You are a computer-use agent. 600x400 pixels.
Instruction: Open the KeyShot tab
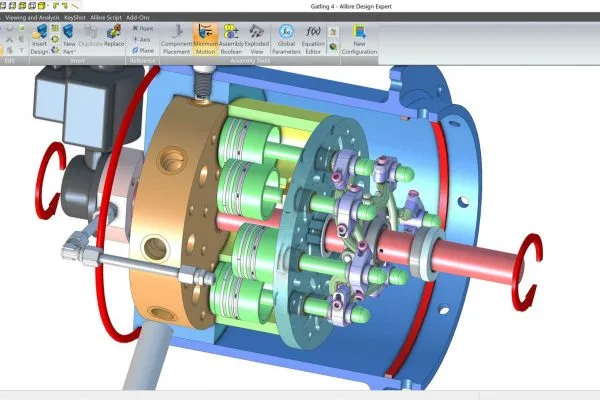point(75,17)
